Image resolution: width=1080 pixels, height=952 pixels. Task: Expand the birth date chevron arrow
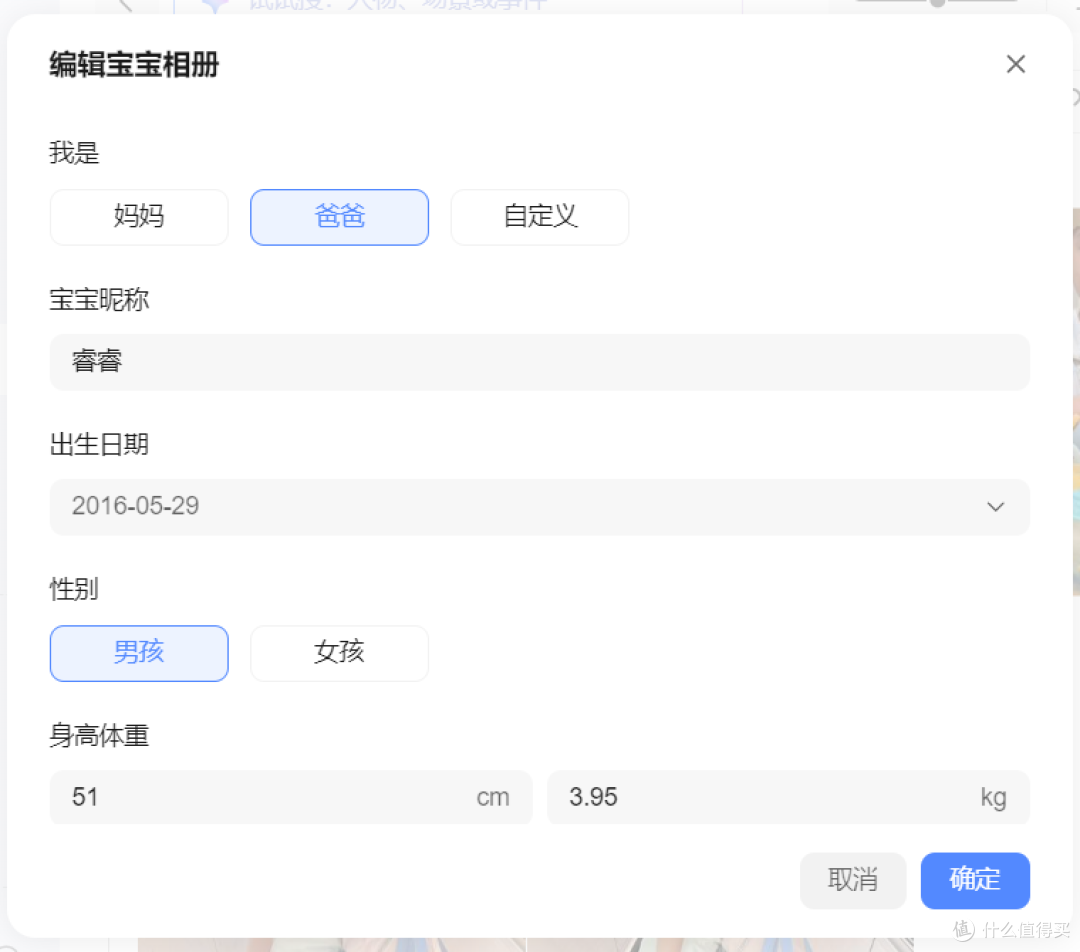[x=995, y=507]
